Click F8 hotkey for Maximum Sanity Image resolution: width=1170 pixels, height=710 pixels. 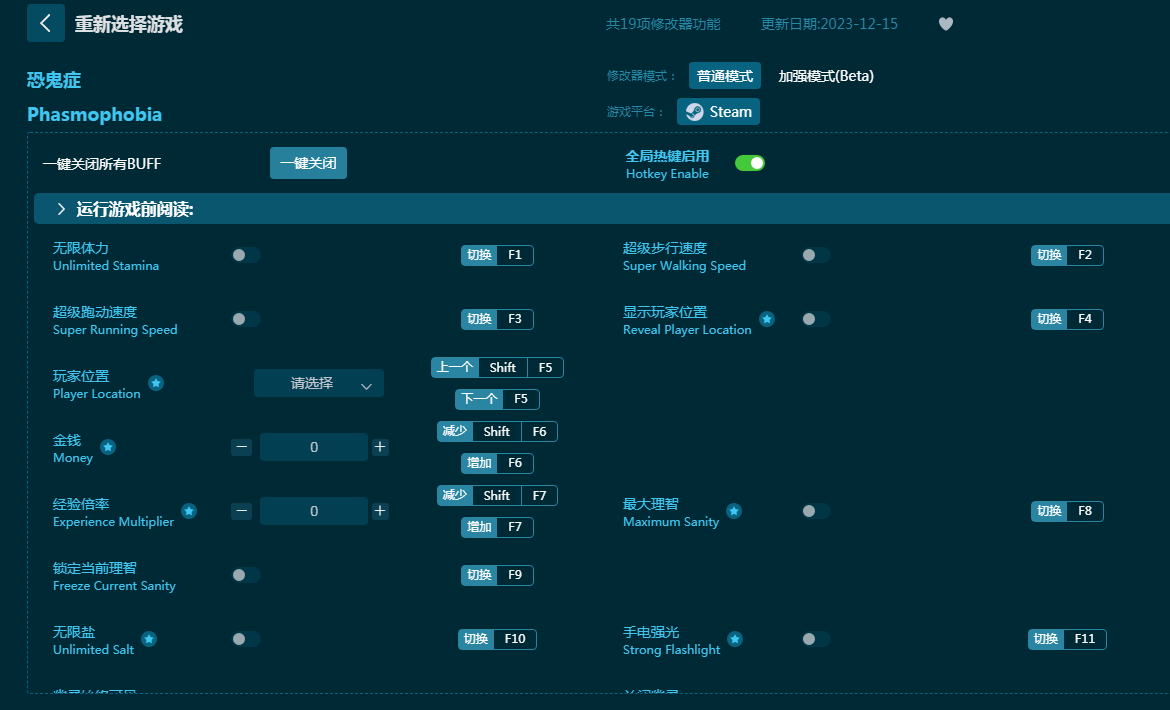click(1067, 511)
